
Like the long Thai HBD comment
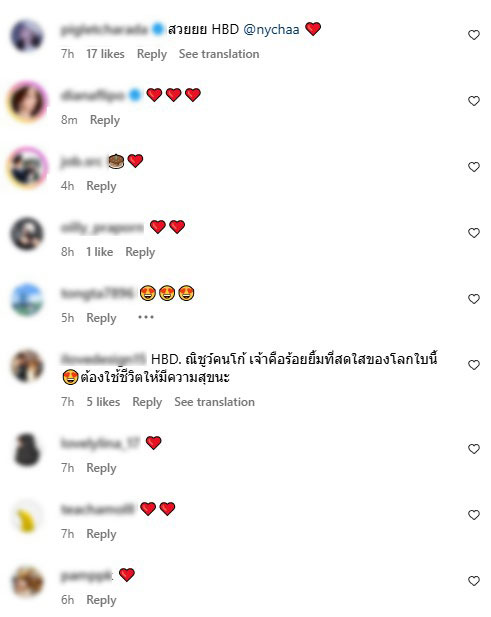(x=474, y=365)
